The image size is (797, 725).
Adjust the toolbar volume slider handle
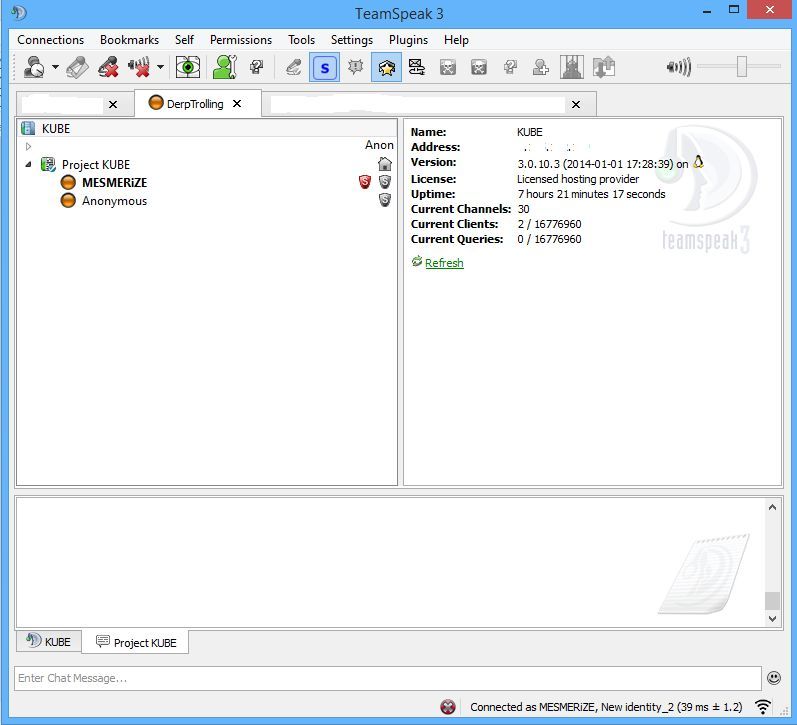click(742, 67)
